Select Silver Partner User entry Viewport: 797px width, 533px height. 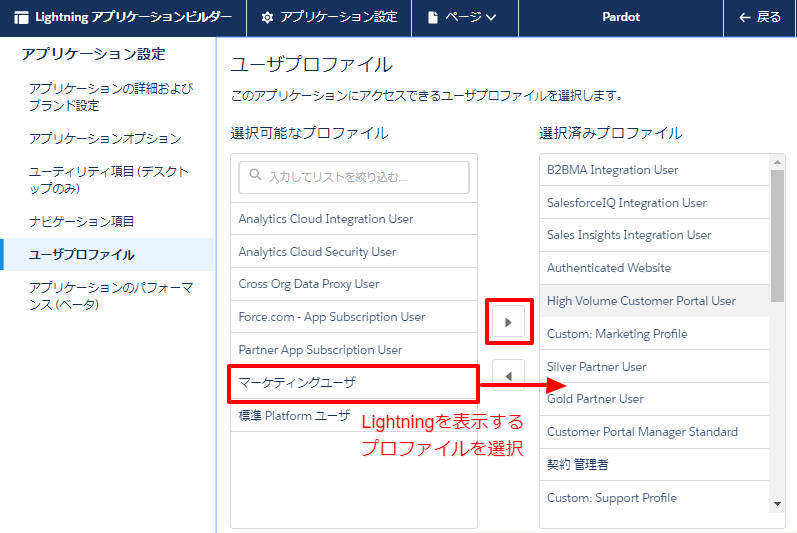(654, 367)
